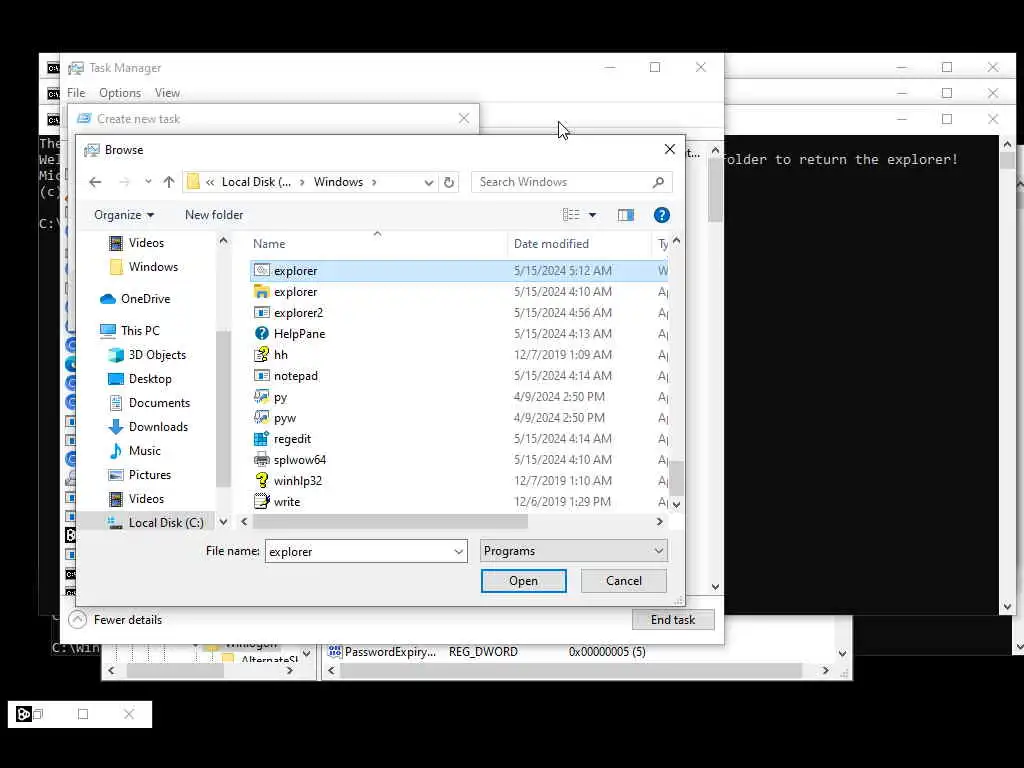
Task: Click End task in Task Manager
Action: coord(673,620)
